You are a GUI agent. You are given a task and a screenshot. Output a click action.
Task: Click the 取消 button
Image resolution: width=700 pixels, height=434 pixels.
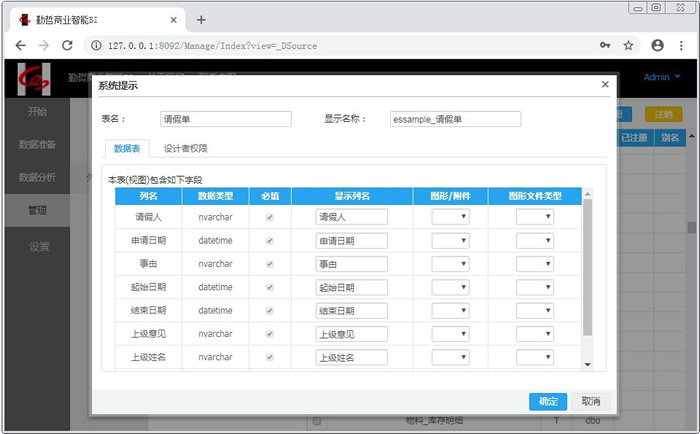tap(590, 401)
